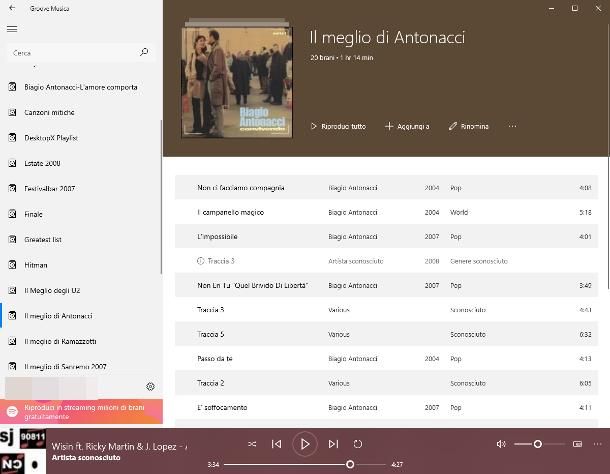Click Riproduci tutto button
The width and height of the screenshot is (610, 474).
[338, 126]
